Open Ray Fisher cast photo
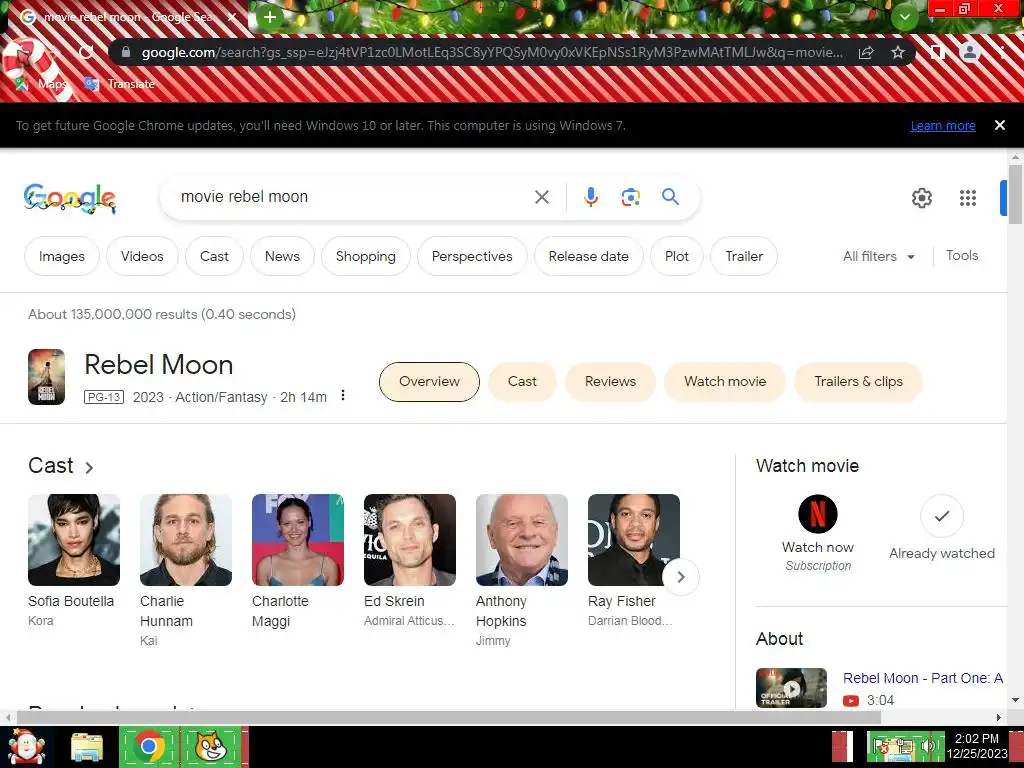 pos(633,540)
